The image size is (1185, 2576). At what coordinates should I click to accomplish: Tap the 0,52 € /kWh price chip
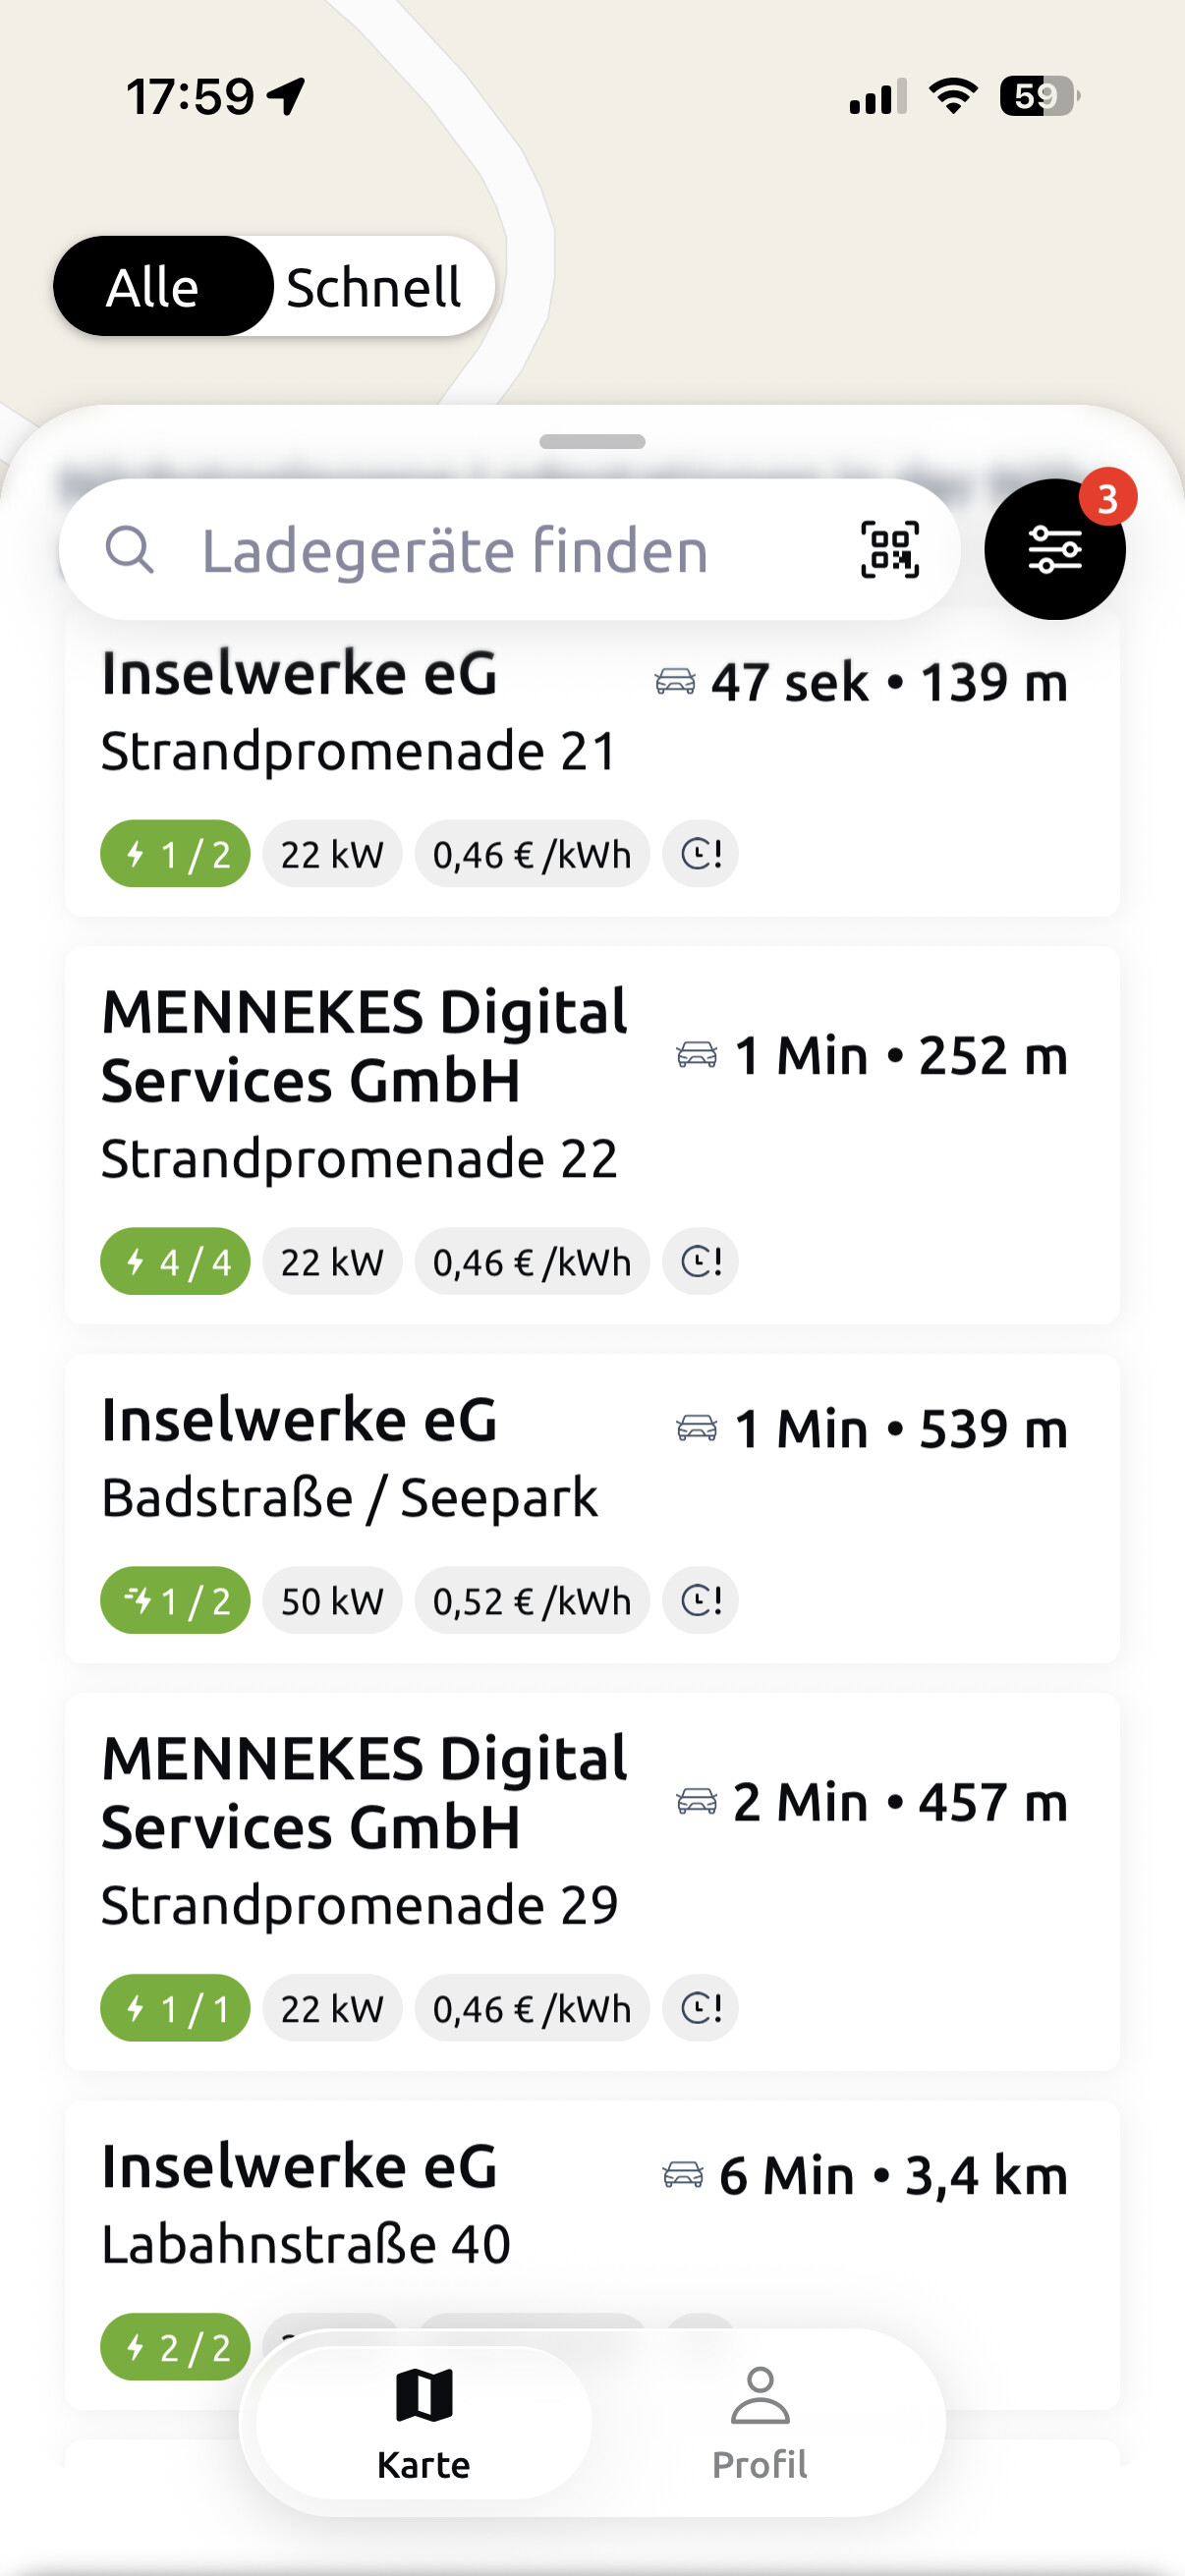[532, 1601]
